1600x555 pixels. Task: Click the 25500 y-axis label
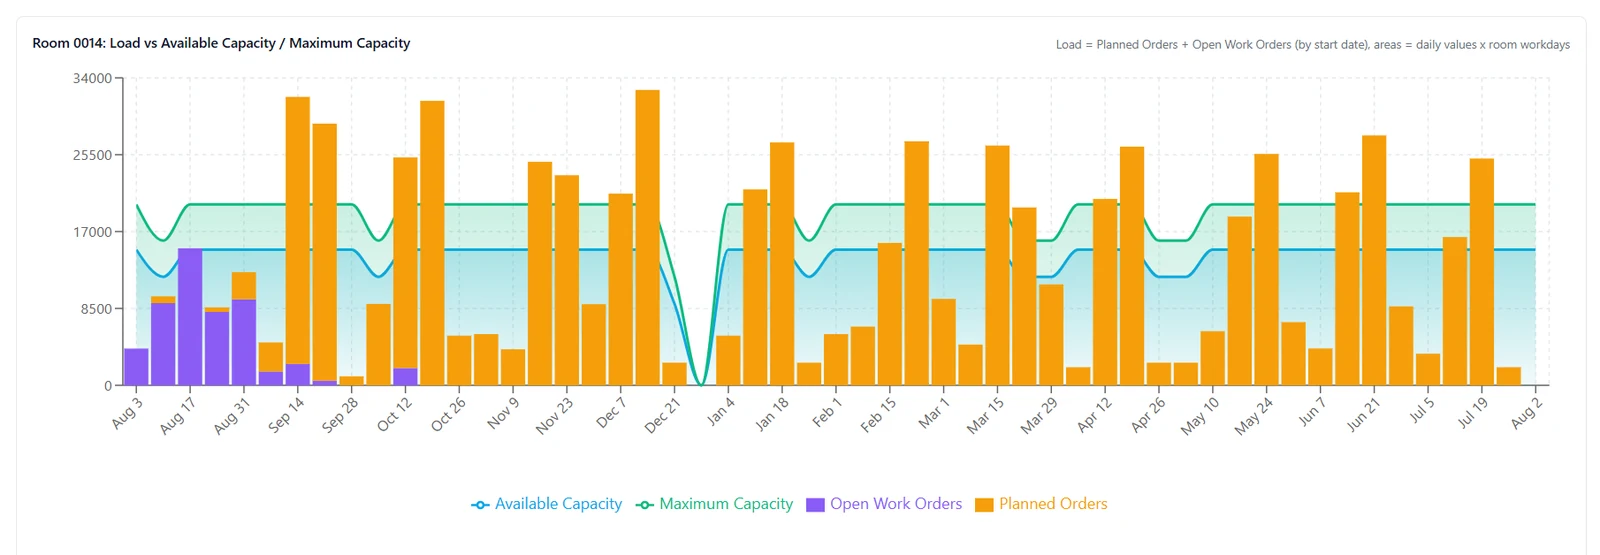92,155
